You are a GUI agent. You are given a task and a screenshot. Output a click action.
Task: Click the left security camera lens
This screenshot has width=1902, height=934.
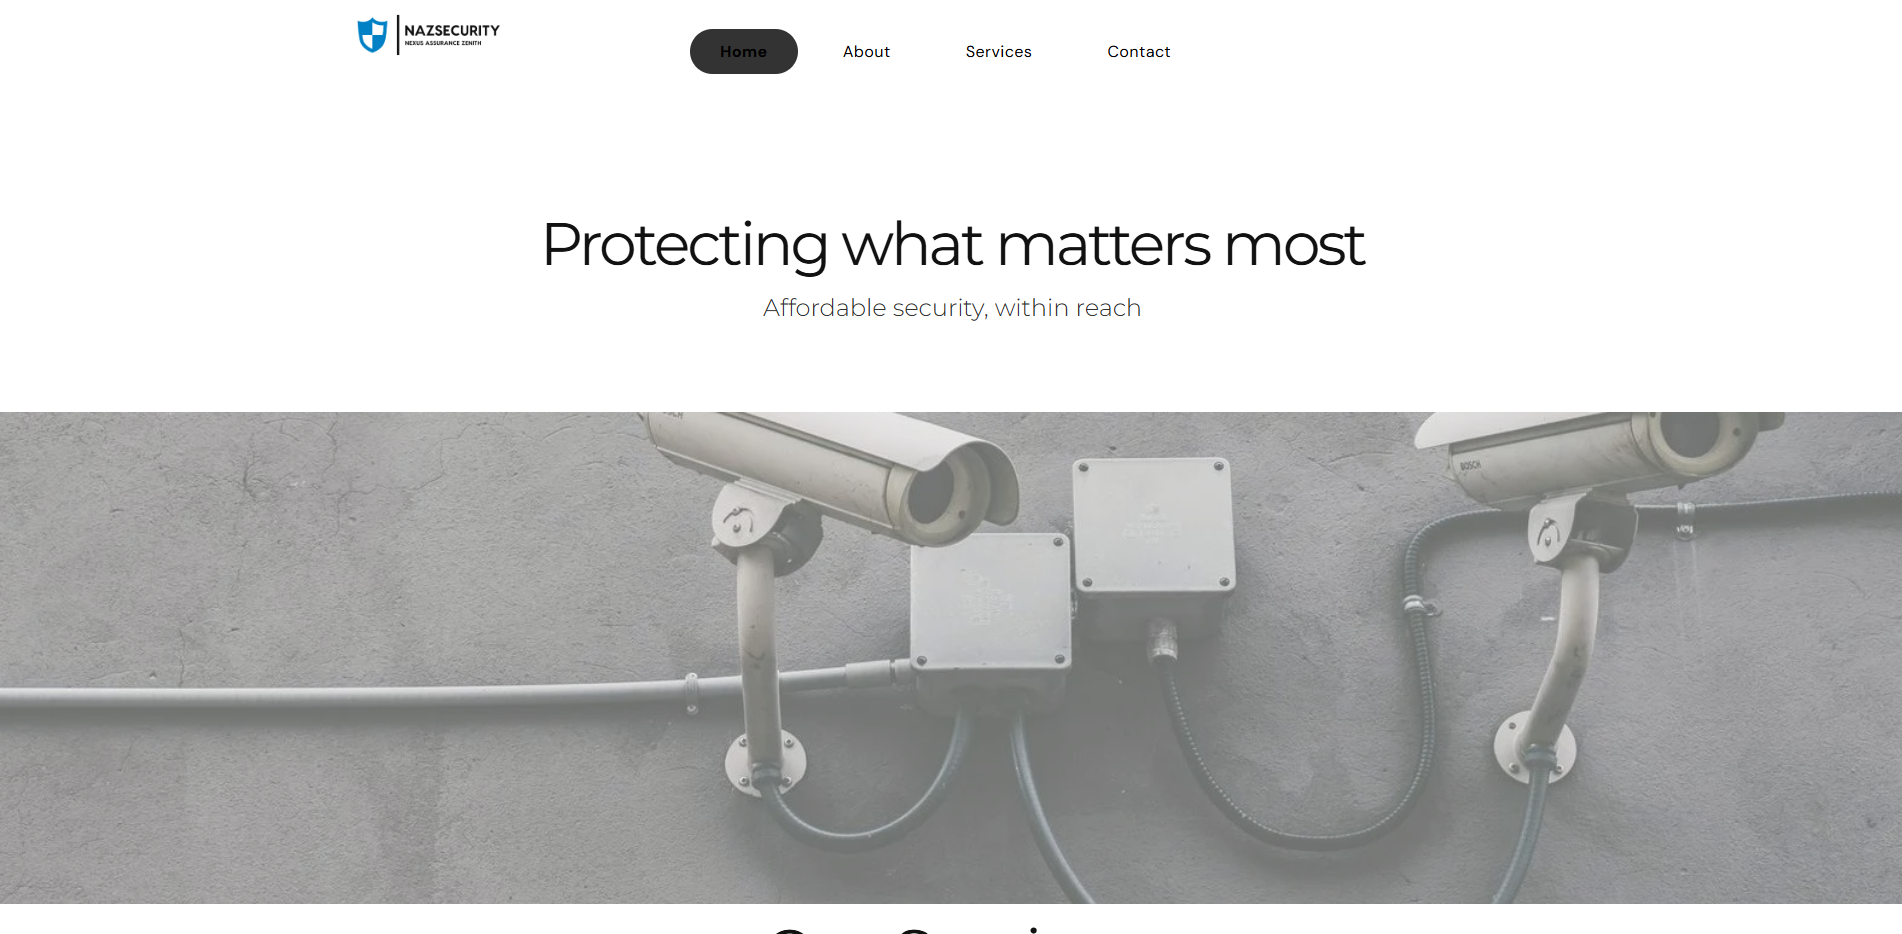coord(937,494)
